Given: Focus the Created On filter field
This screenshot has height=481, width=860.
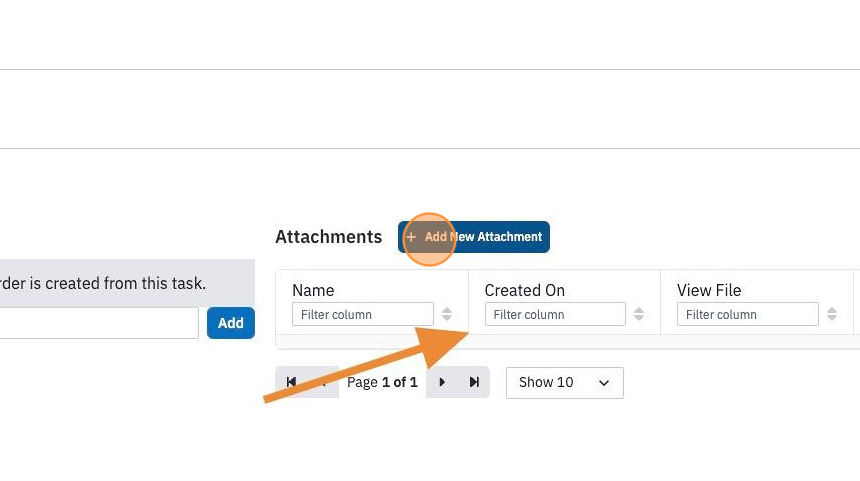Looking at the screenshot, I should (x=555, y=314).
